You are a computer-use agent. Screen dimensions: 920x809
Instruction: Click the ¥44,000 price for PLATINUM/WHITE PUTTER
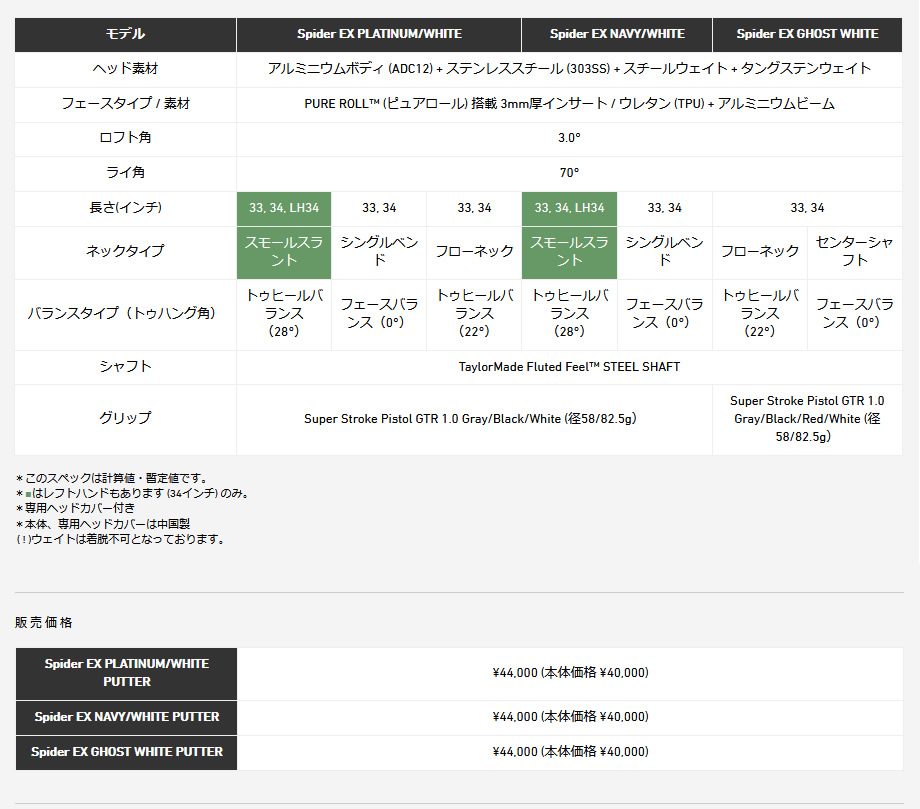point(570,673)
